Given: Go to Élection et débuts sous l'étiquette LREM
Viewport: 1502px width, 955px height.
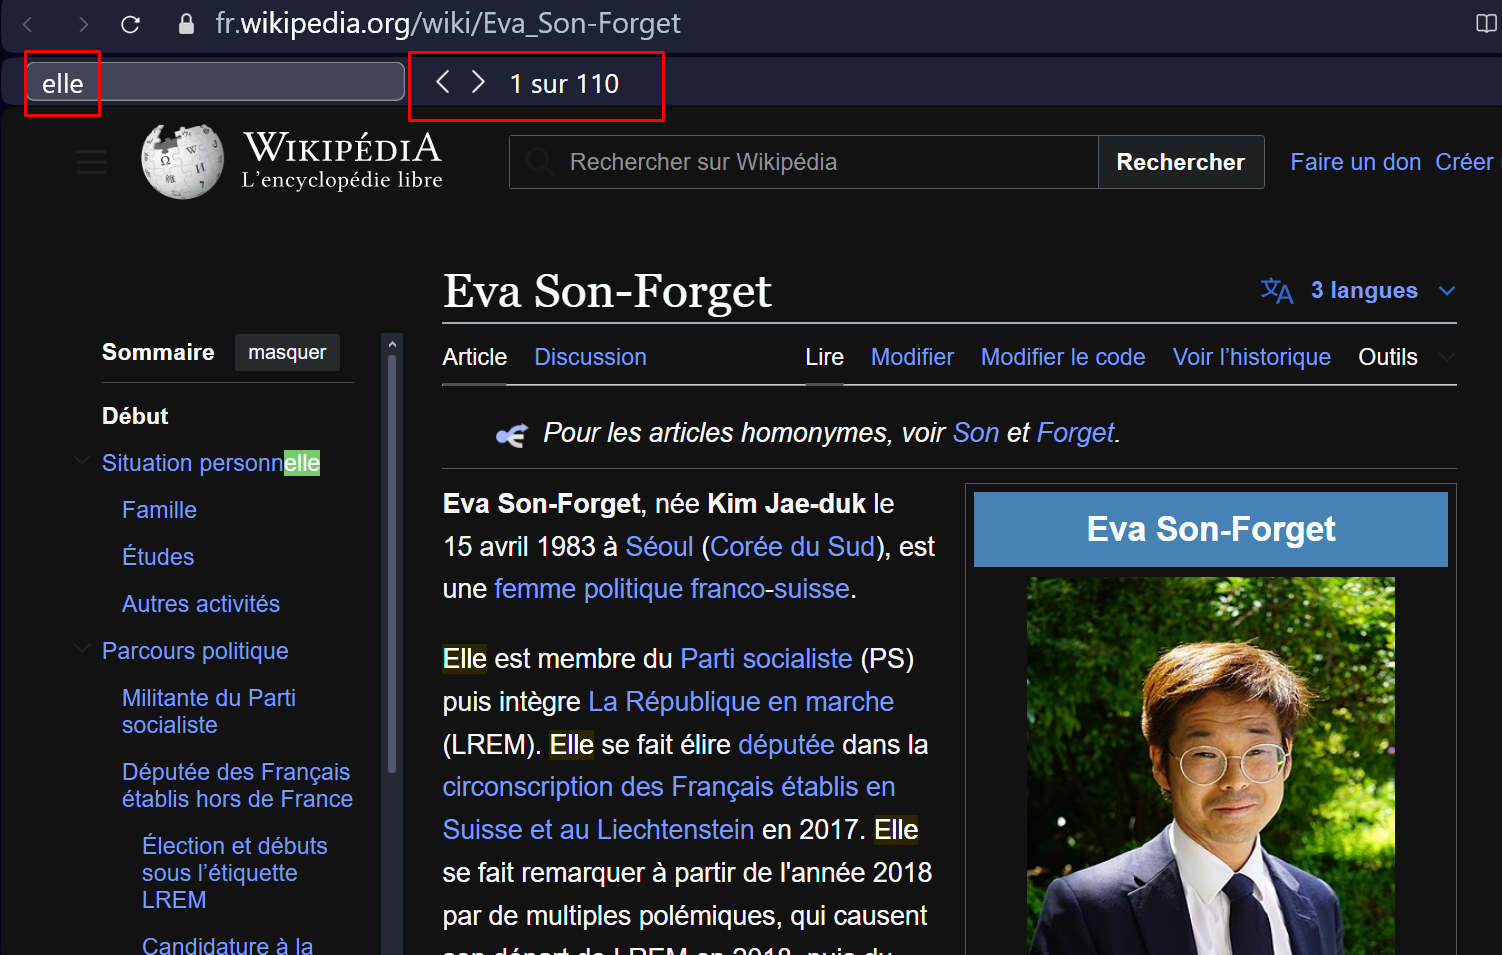Looking at the screenshot, I should (x=234, y=873).
